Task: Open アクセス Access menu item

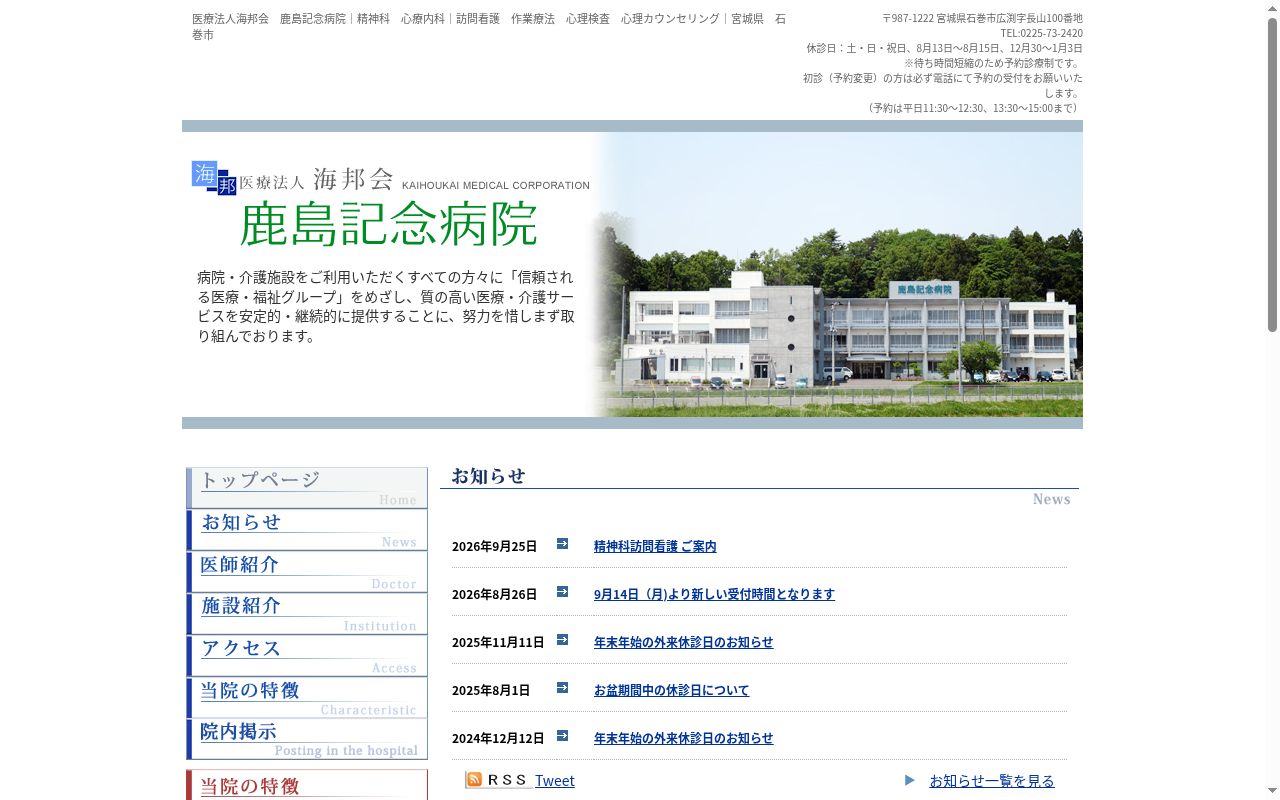Action: (307, 656)
